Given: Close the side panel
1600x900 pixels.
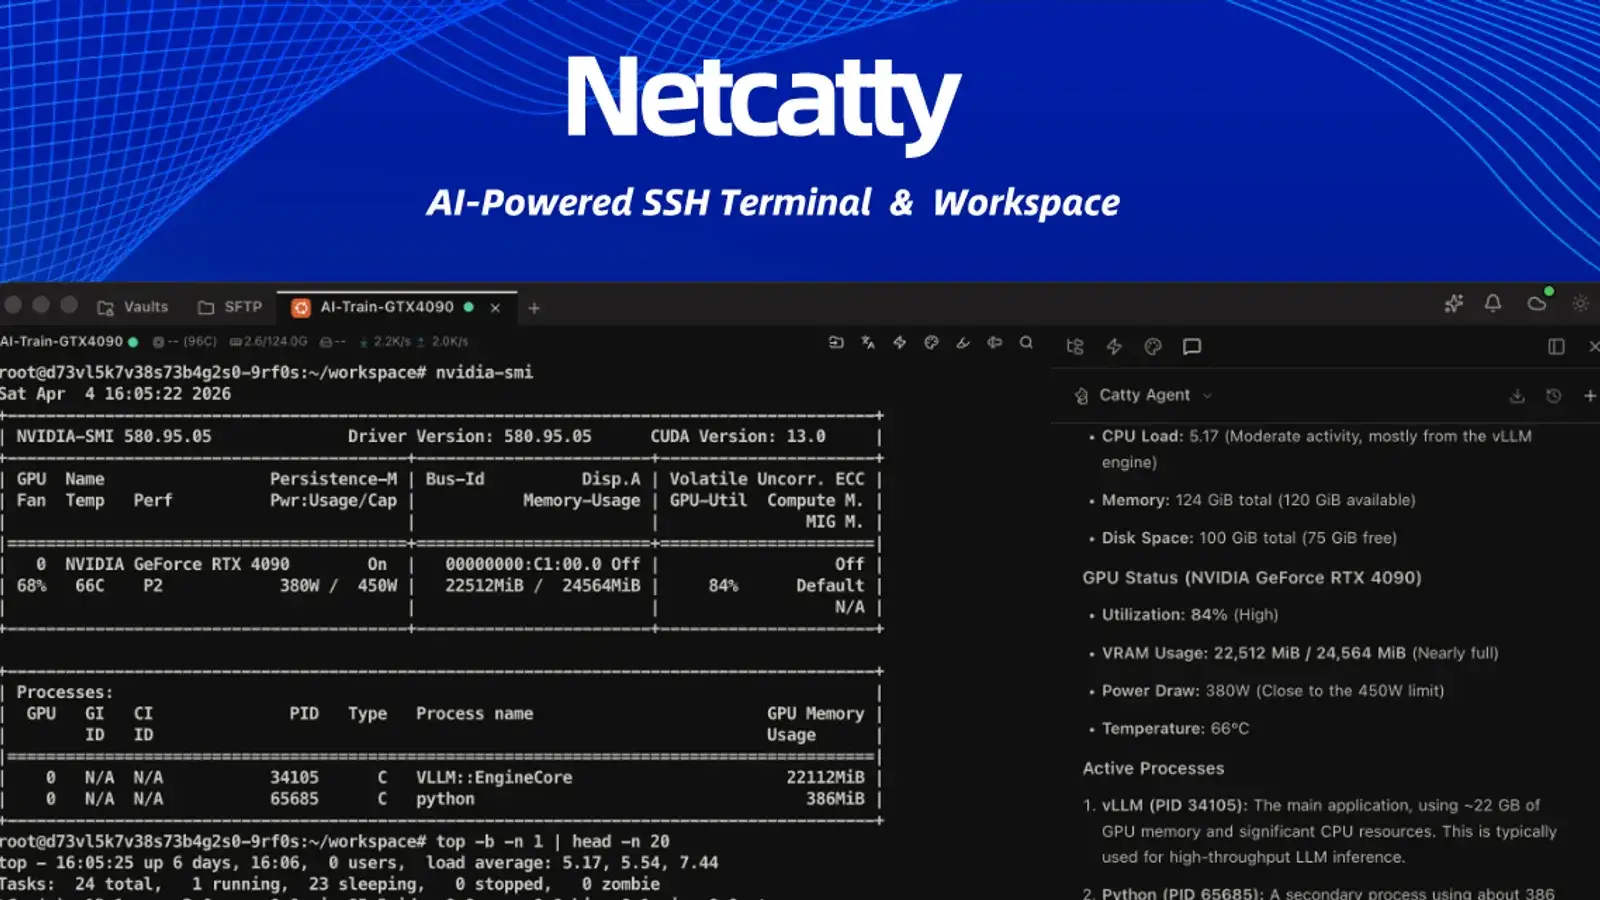Looking at the screenshot, I should pos(1593,347).
